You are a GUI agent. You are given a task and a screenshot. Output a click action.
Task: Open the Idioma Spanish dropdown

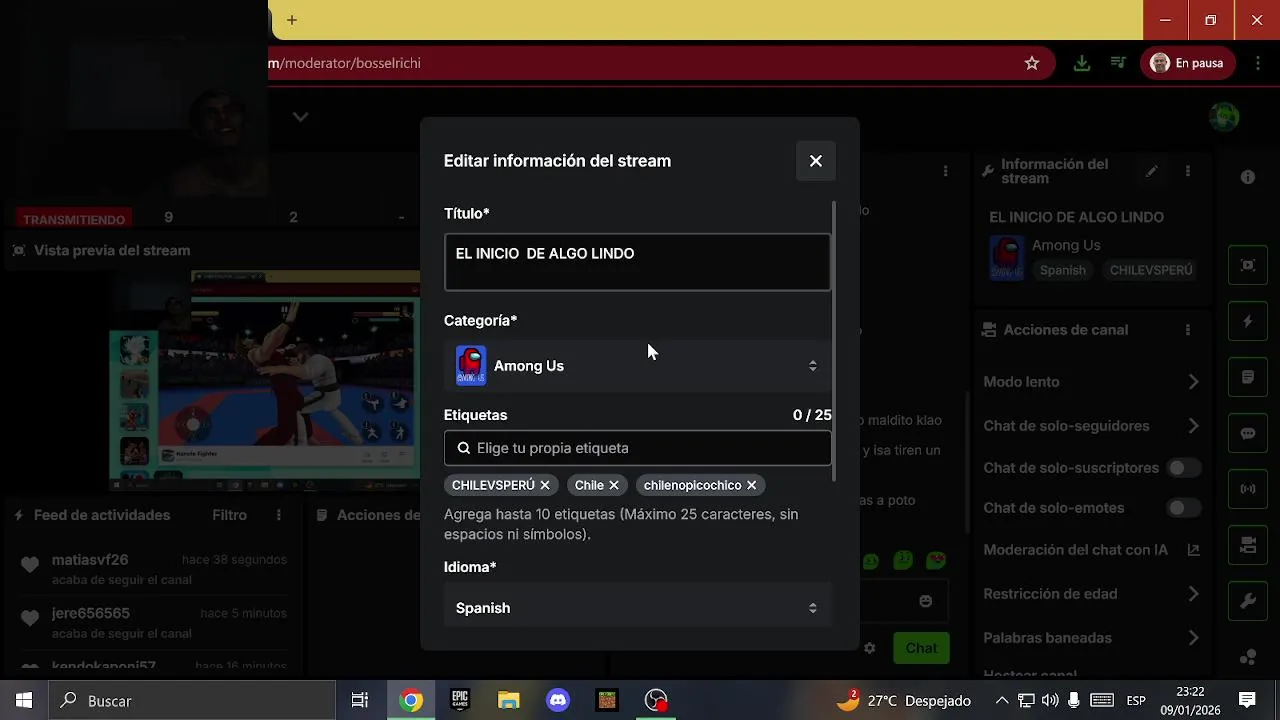[637, 608]
